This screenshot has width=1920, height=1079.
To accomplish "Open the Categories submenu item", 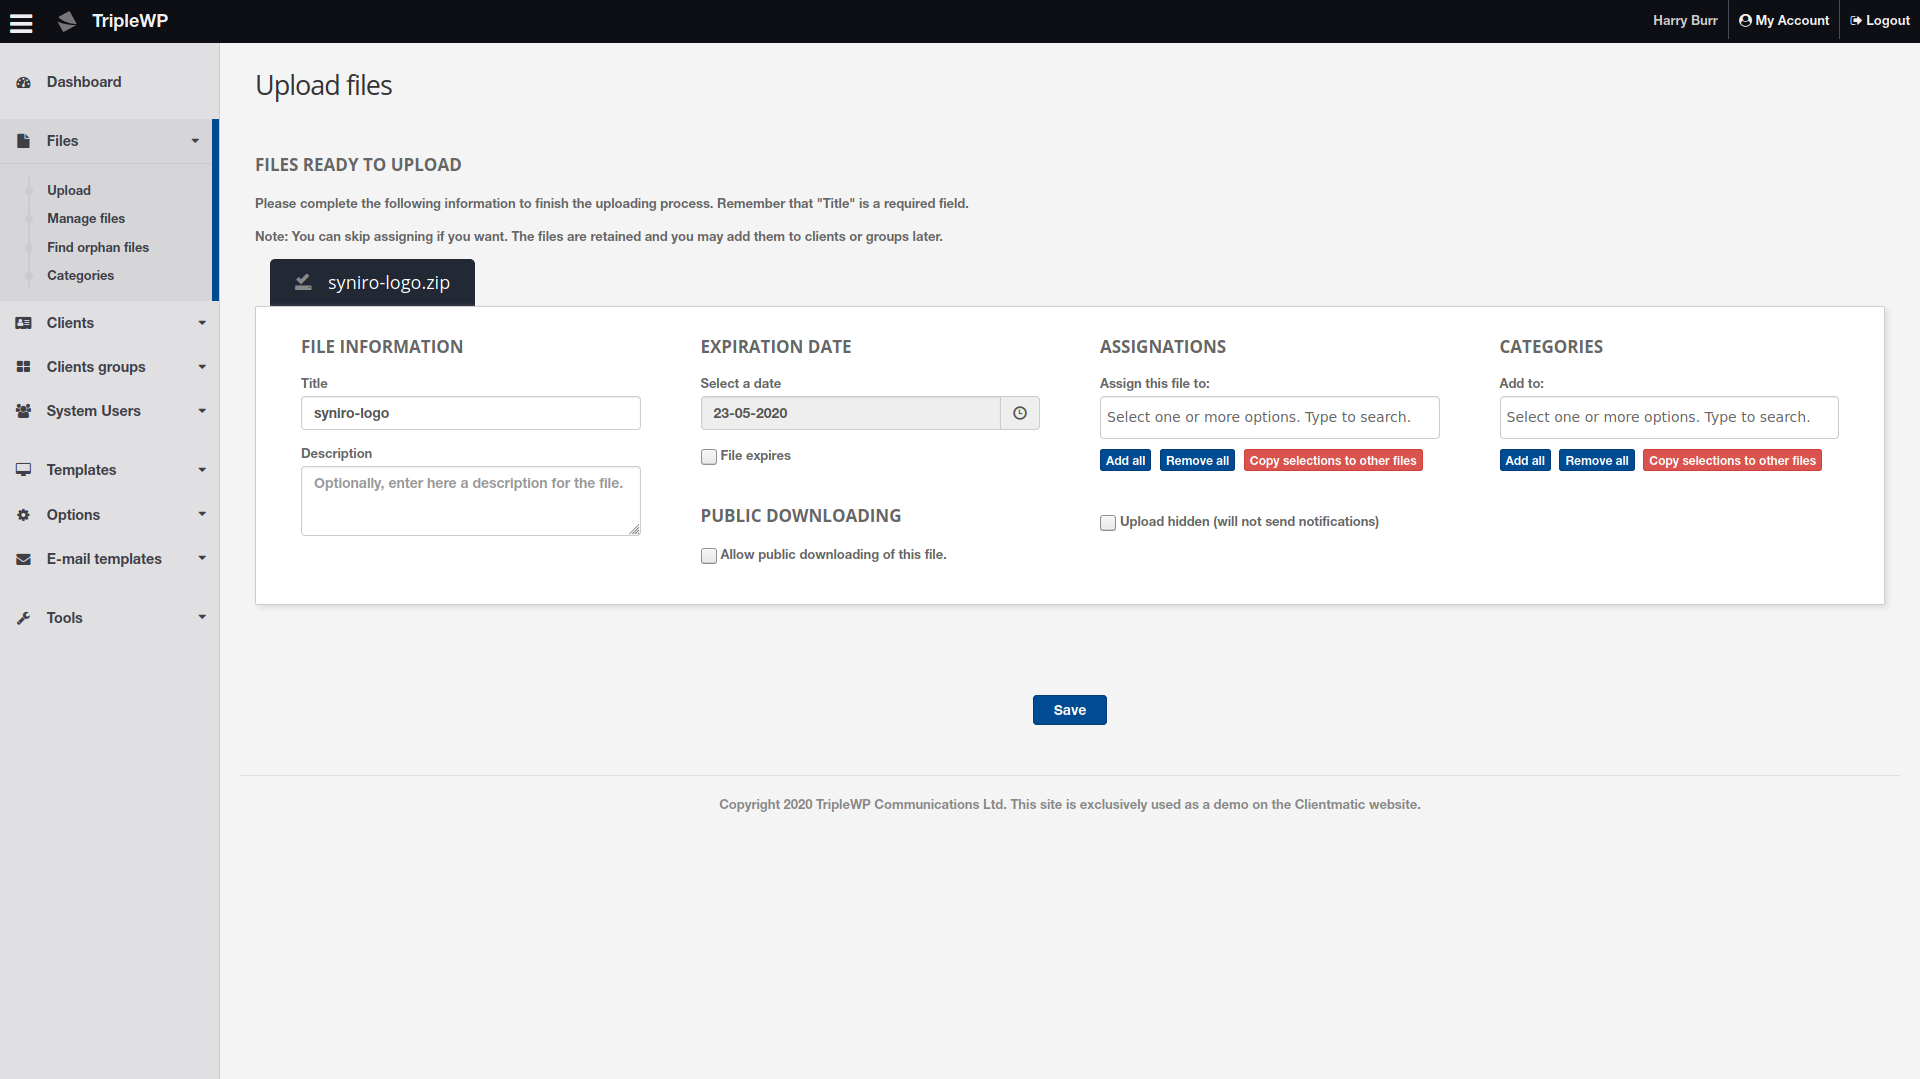I will click(80, 275).
